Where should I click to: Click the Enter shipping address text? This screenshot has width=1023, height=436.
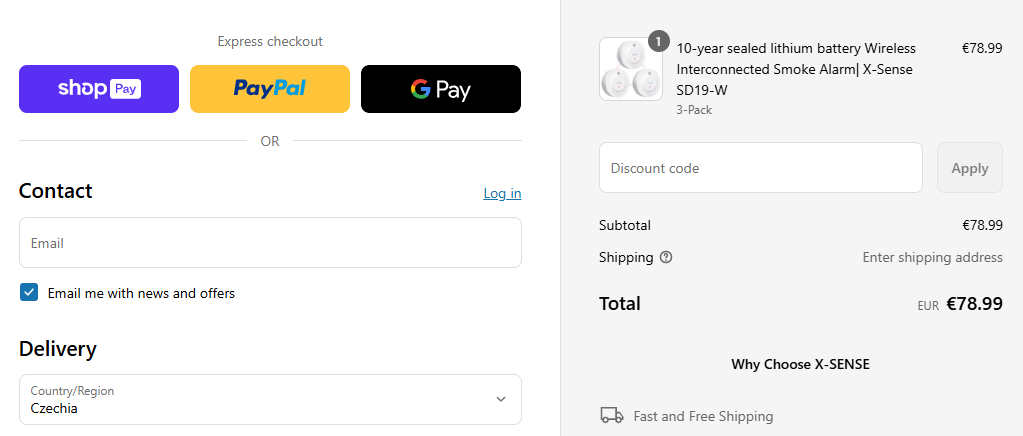tap(932, 257)
